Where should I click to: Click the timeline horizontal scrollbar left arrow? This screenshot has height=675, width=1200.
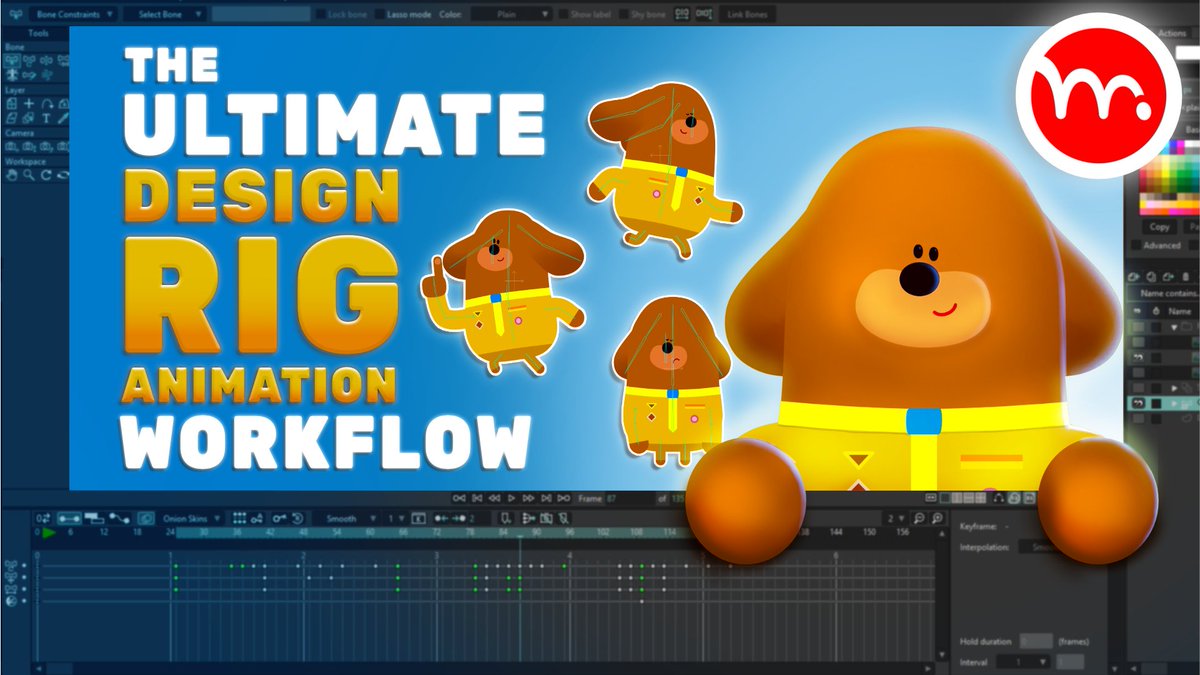(38, 667)
